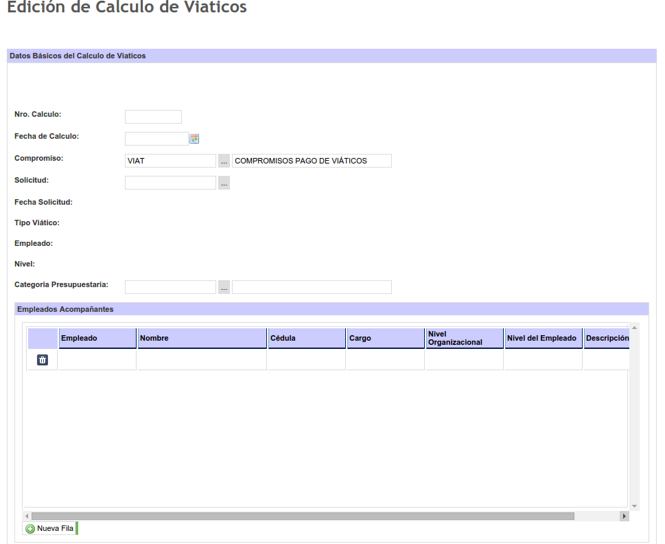
Task: Sort by the Cargo column header
Action: point(384,339)
